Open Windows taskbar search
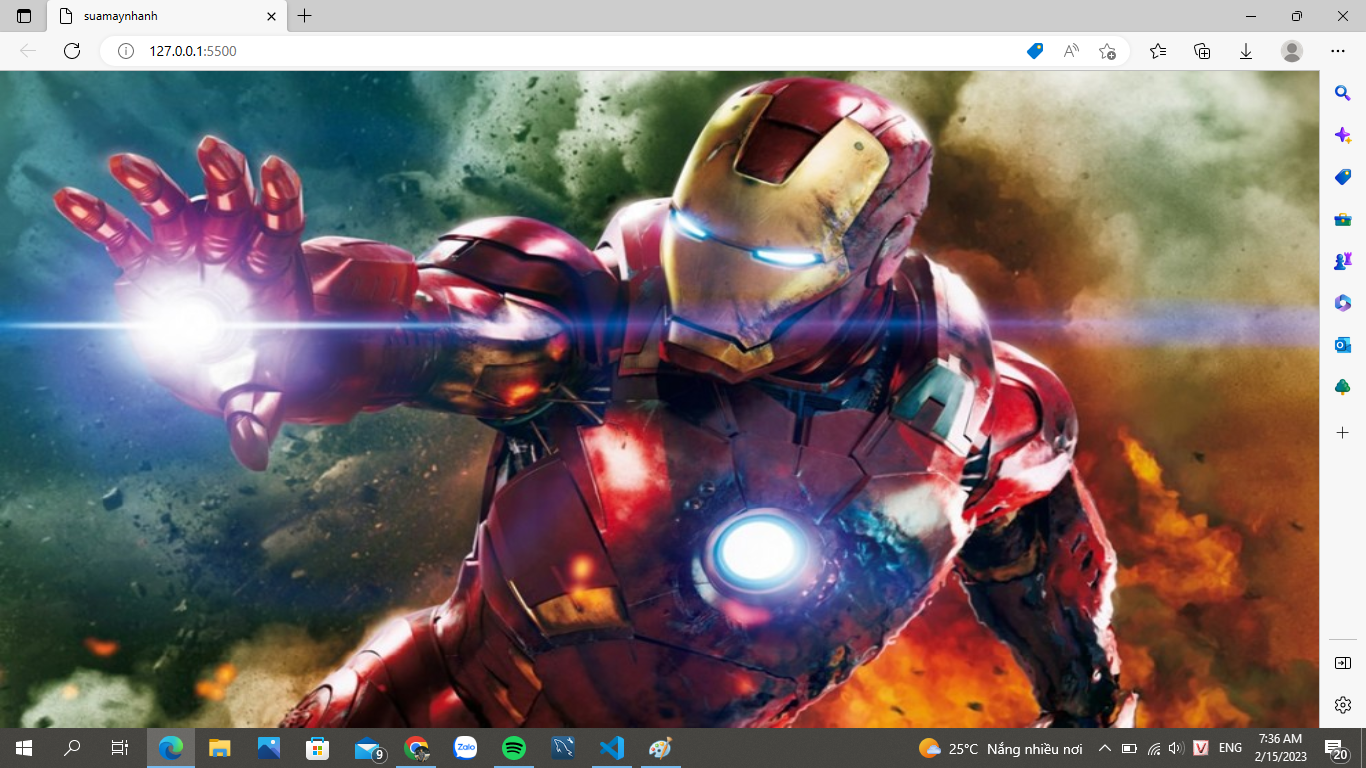This screenshot has height=768, width=1366. 72,748
